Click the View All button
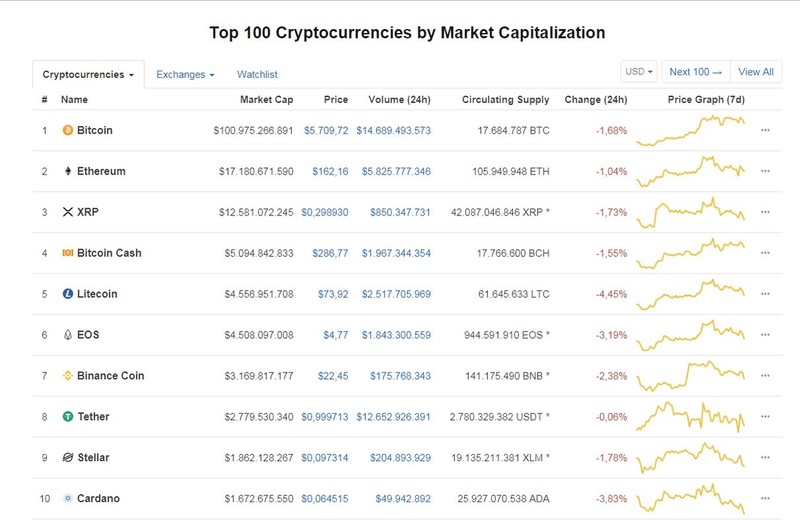The height and width of the screenshot is (520, 800). [756, 72]
